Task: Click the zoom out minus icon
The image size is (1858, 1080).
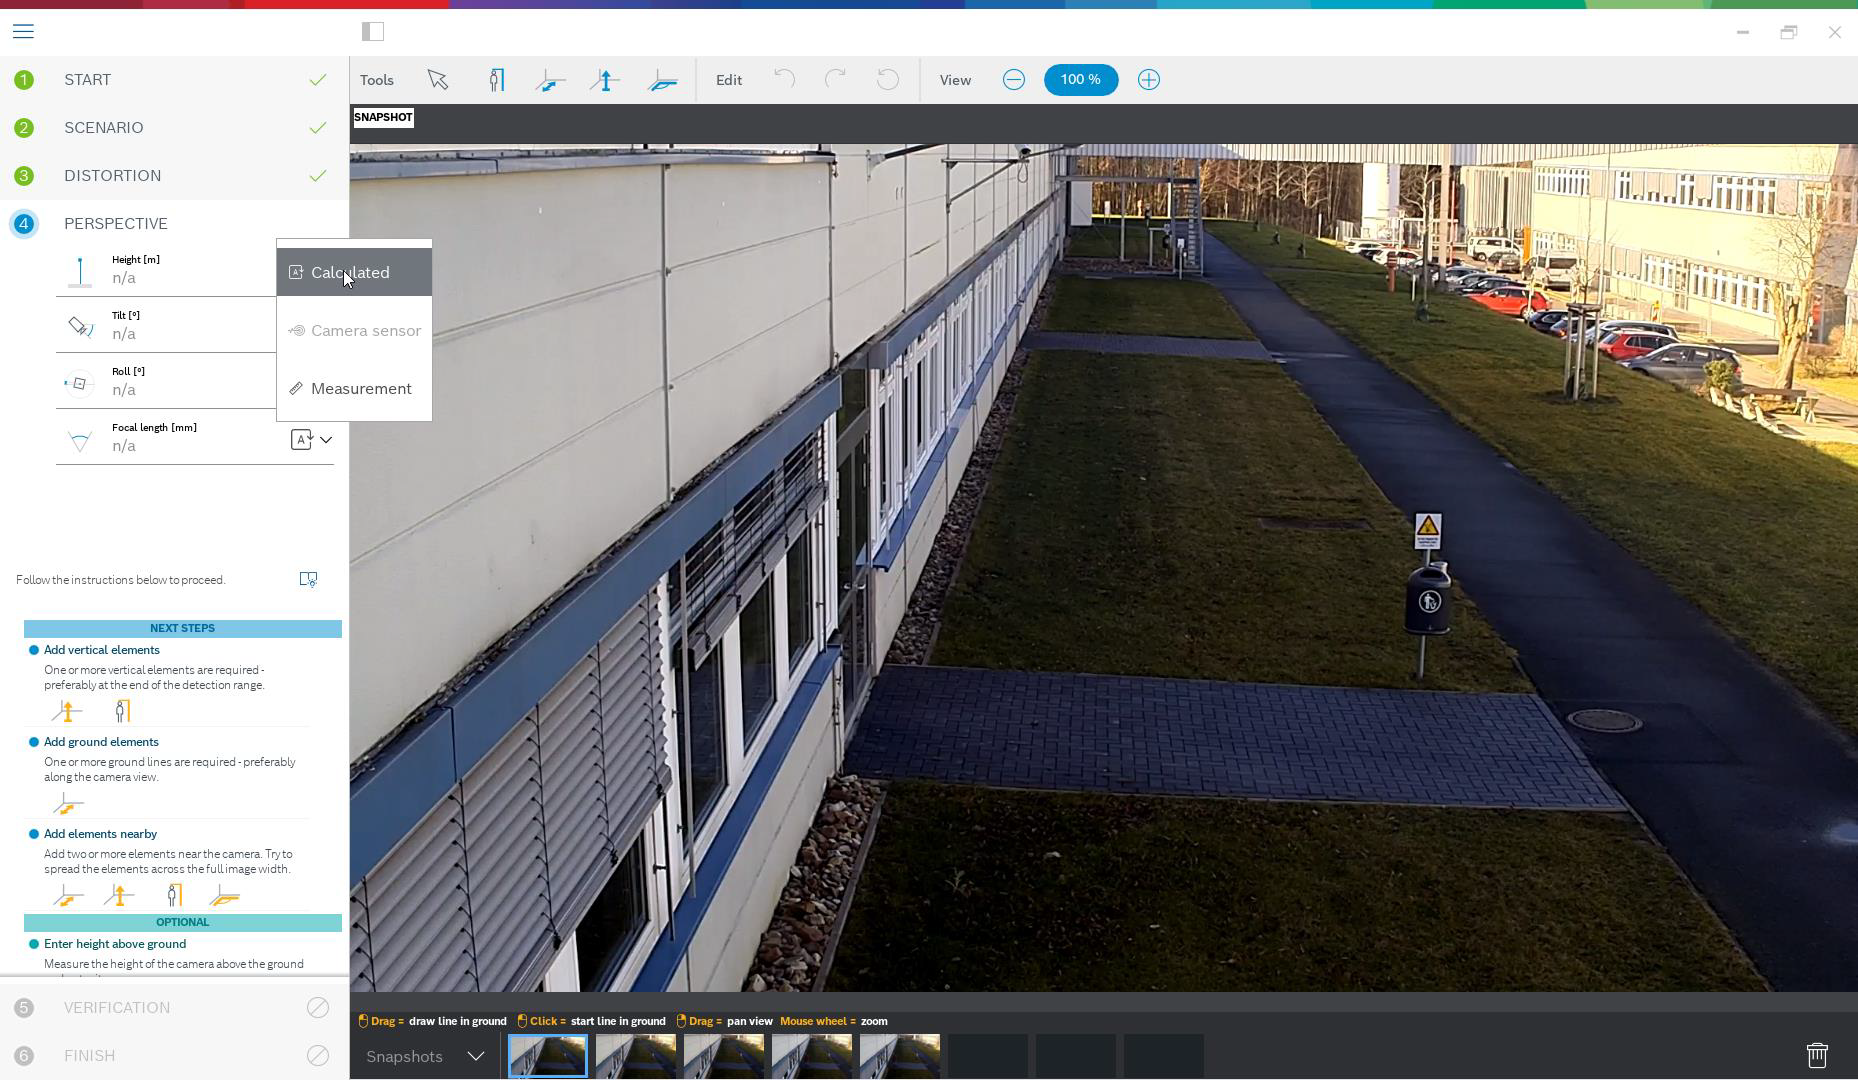Action: pos(1013,80)
